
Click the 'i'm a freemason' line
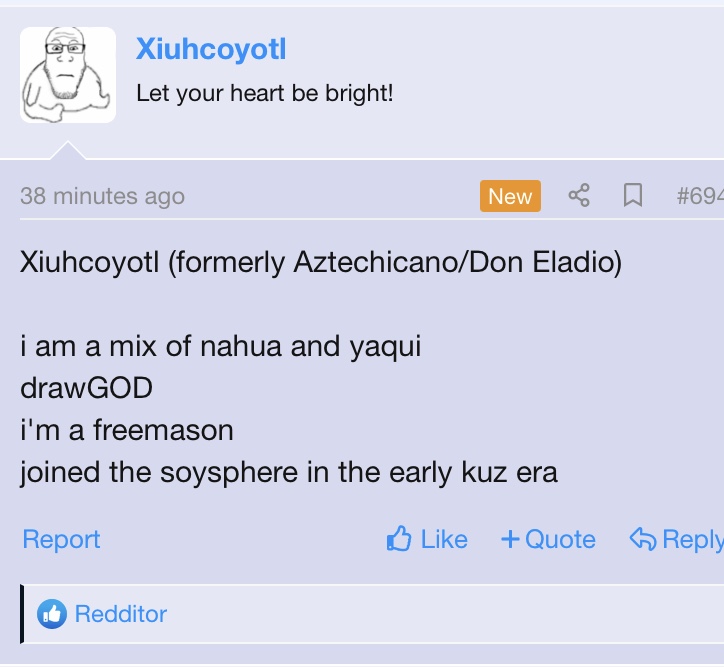tap(127, 430)
